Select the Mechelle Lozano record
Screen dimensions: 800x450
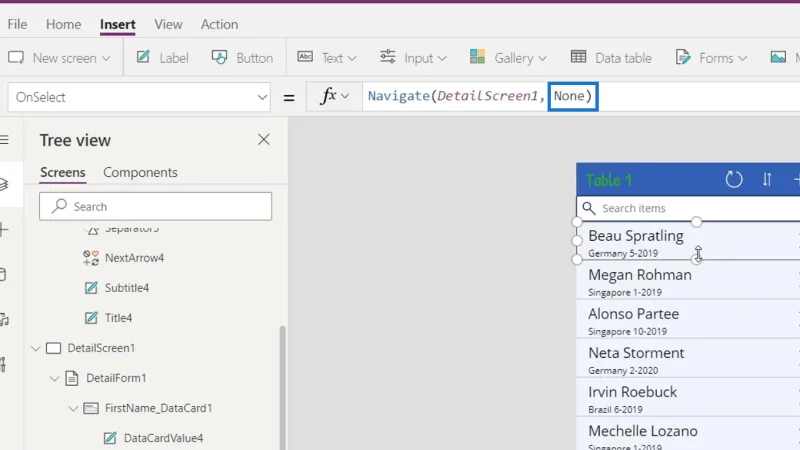pos(688,435)
